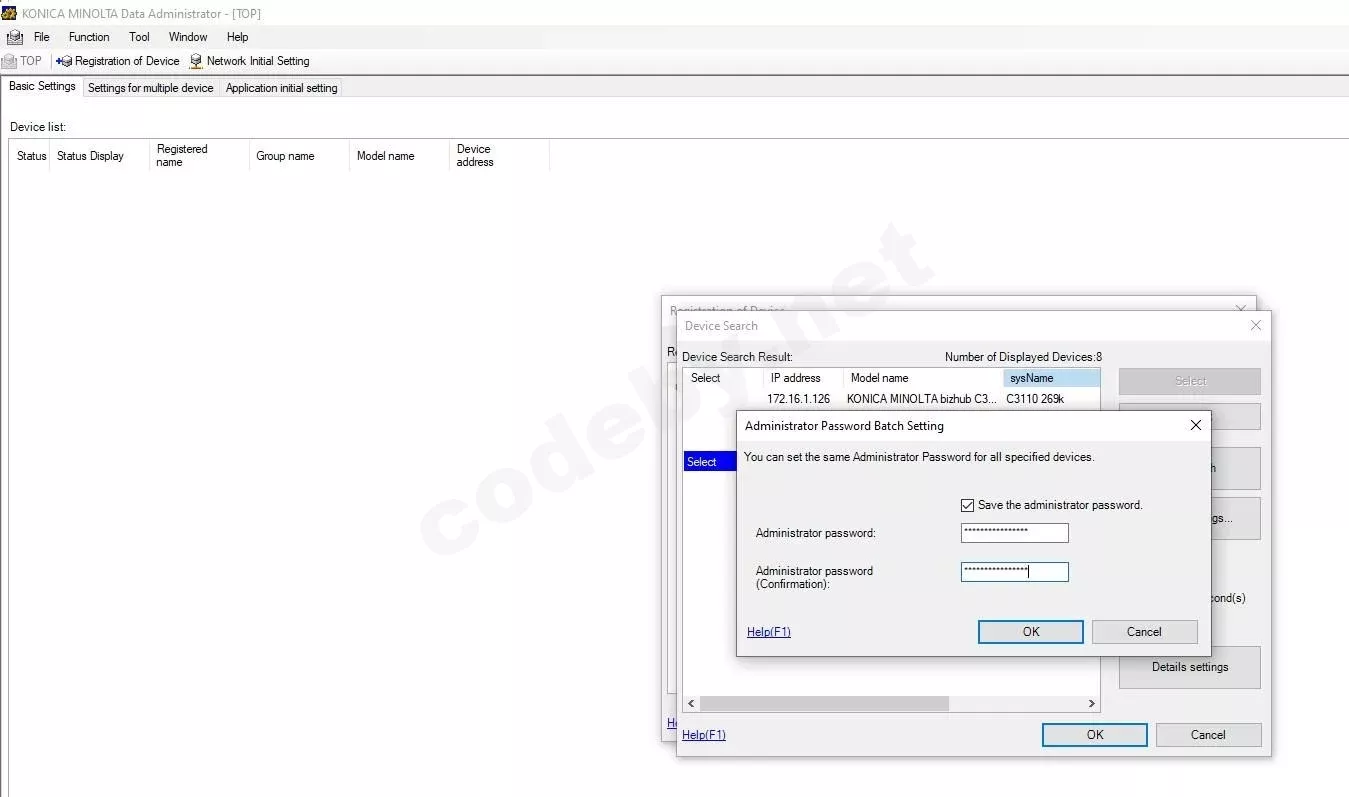Open the Application initial setting tab

click(x=282, y=88)
